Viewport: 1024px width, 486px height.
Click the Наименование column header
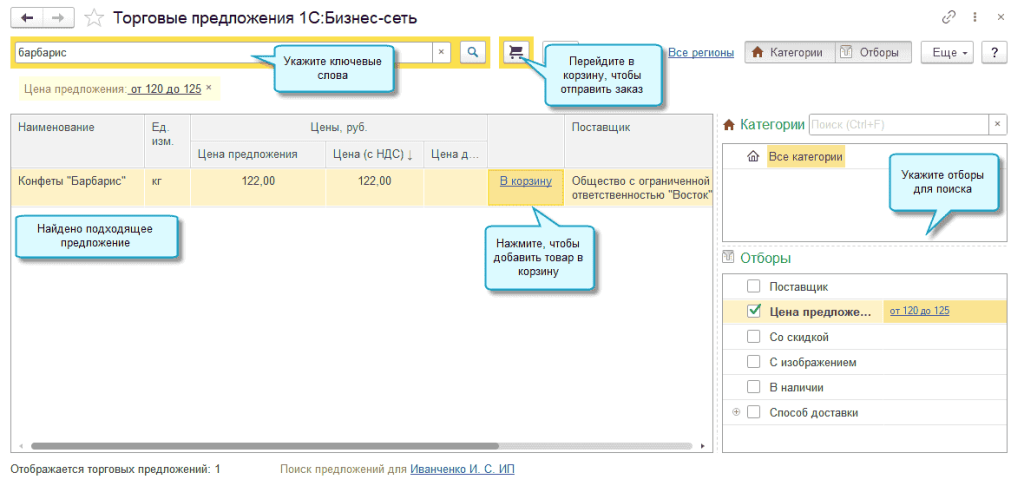pos(78,140)
